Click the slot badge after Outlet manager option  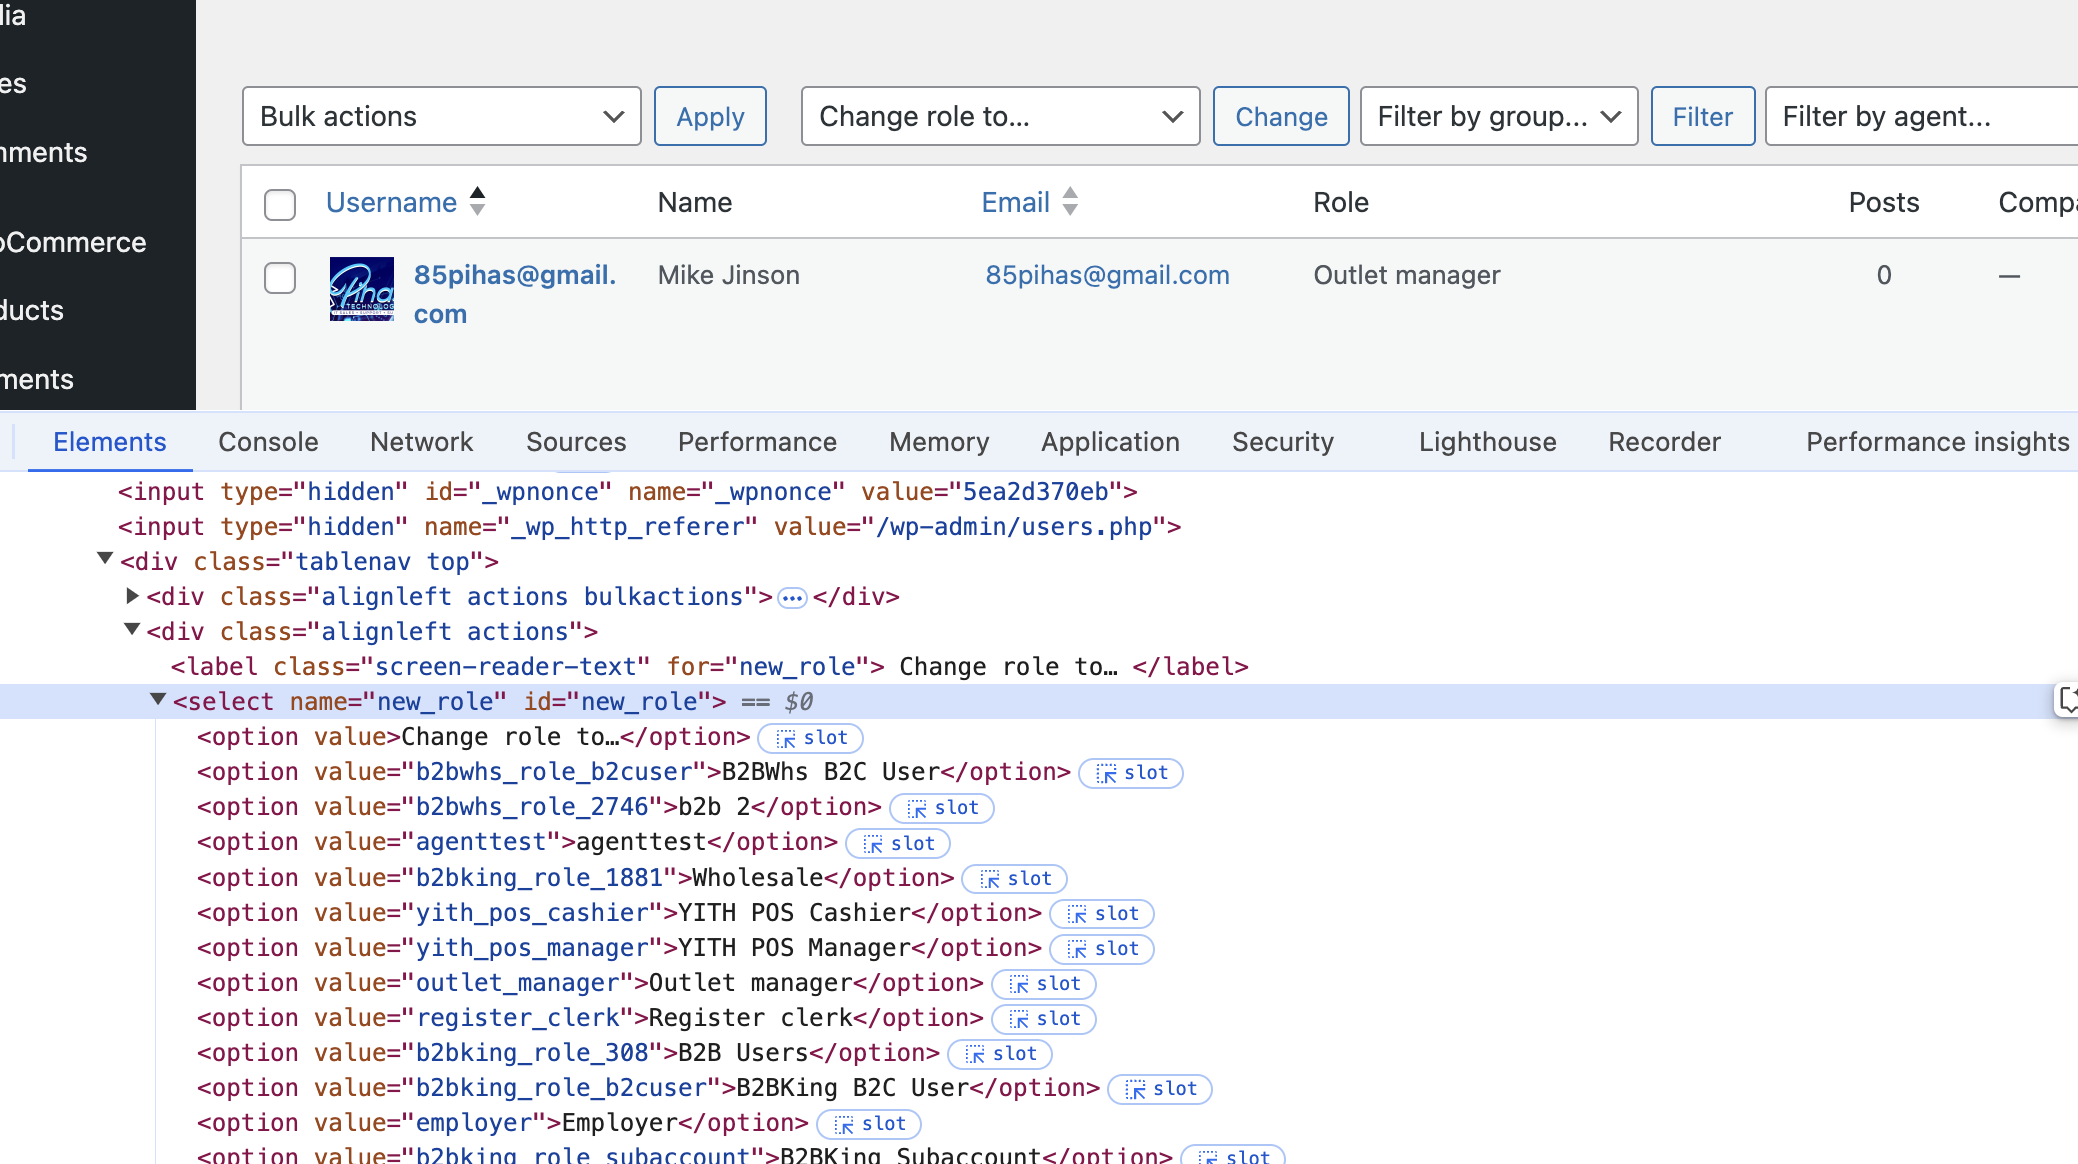click(1043, 984)
